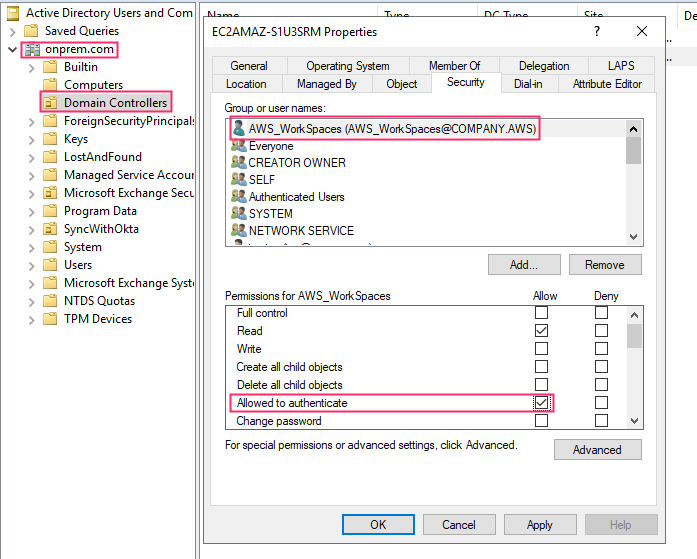Check Allow for Delete all child objects
Screen dimensions: 697x559
point(541,384)
